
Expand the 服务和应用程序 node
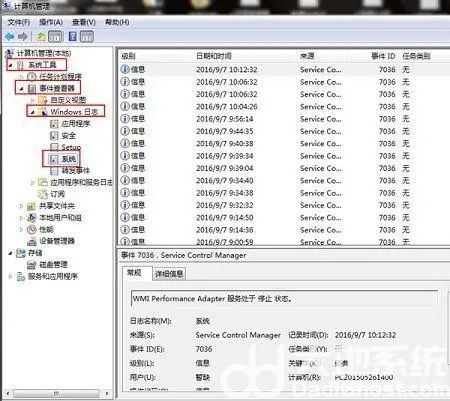[10, 277]
